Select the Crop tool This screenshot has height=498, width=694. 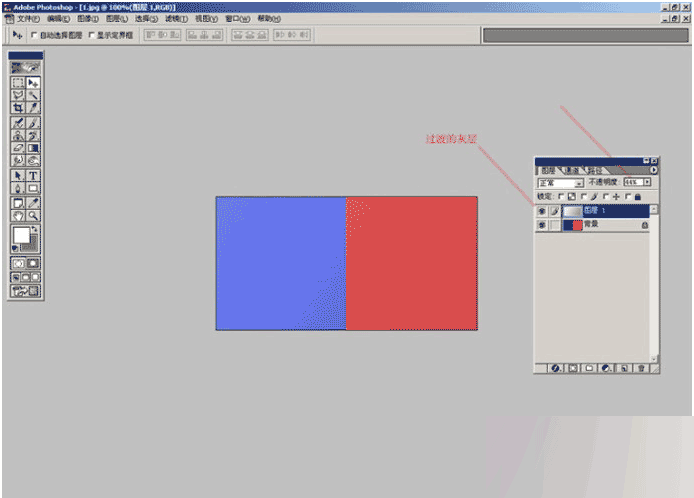[x=18, y=108]
